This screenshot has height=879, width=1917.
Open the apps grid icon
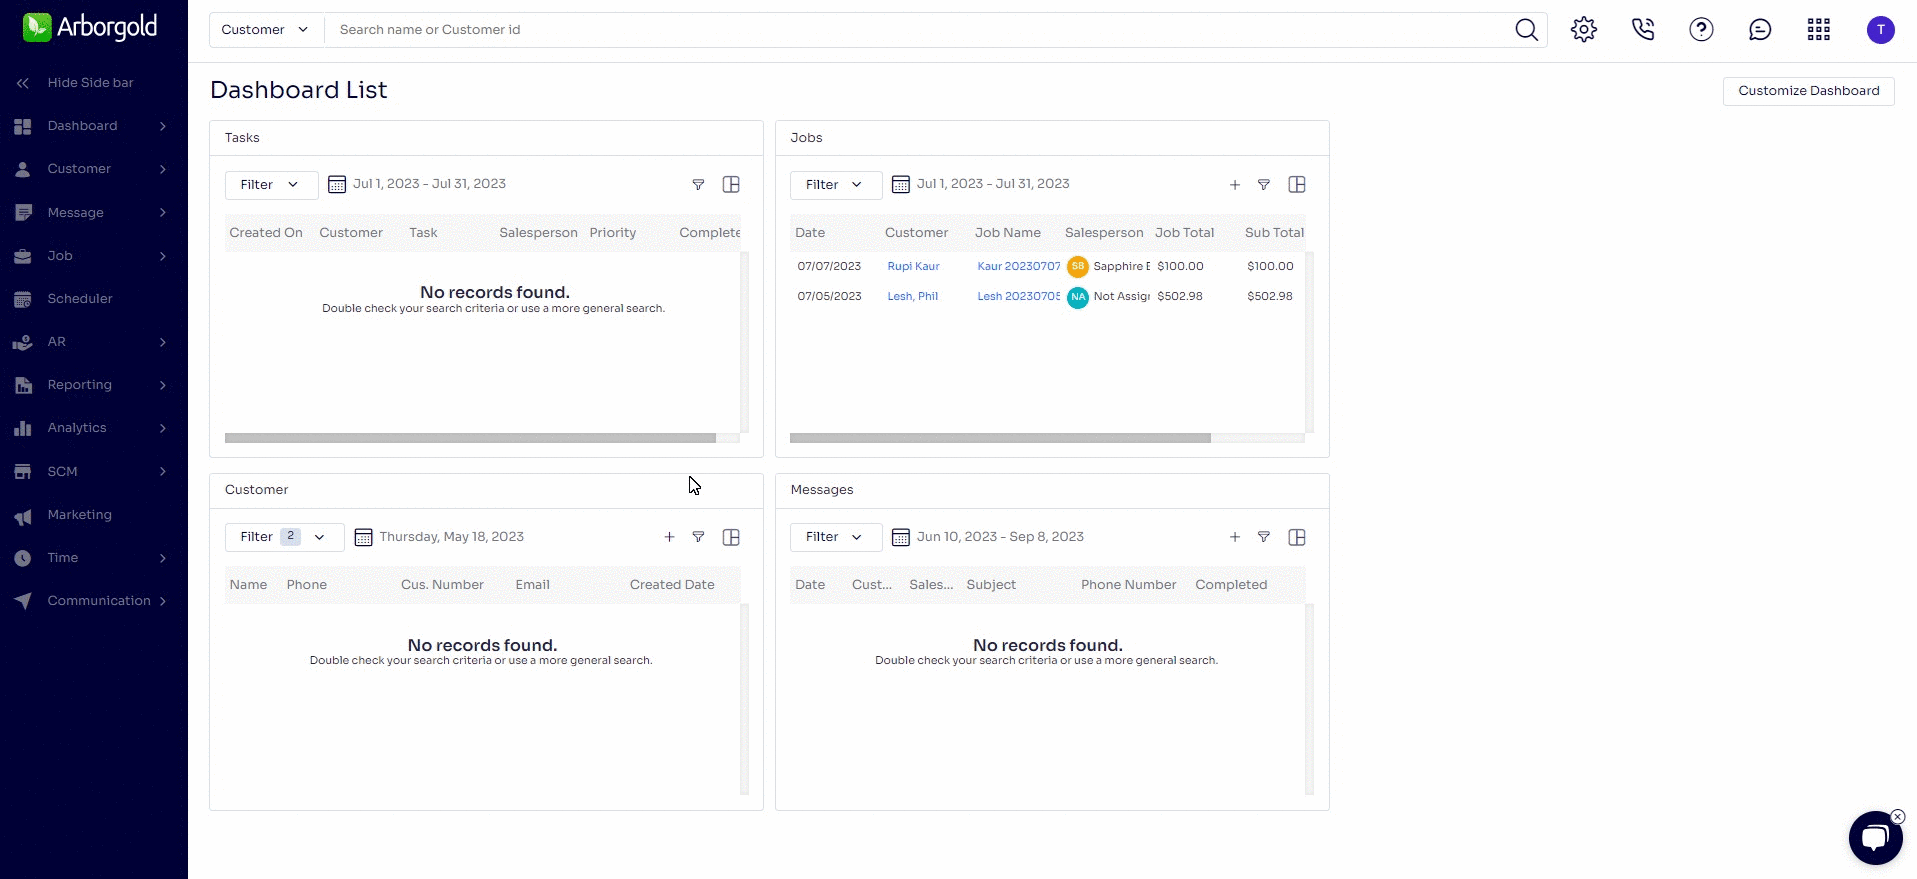pos(1818,30)
